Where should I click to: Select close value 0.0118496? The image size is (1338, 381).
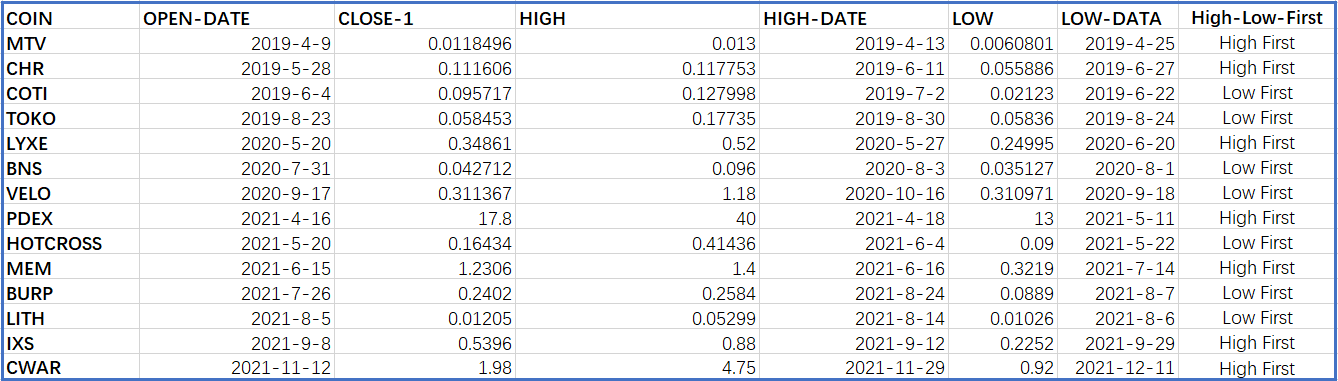pos(470,43)
